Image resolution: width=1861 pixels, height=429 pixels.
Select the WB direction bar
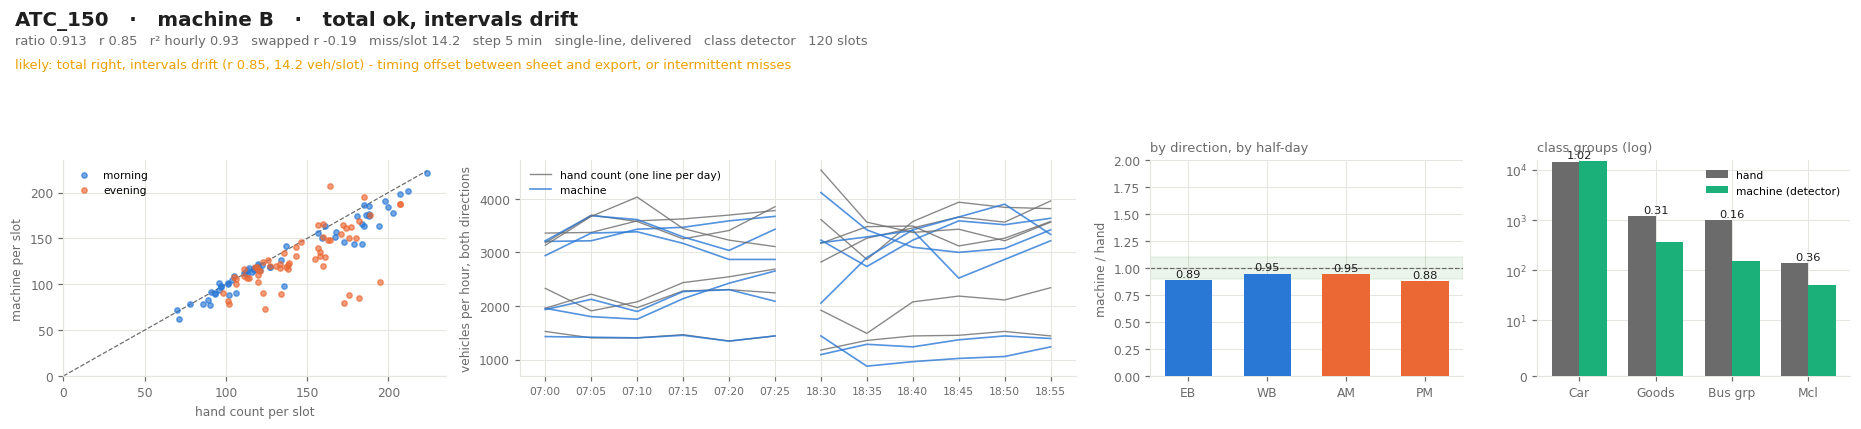click(x=1267, y=325)
